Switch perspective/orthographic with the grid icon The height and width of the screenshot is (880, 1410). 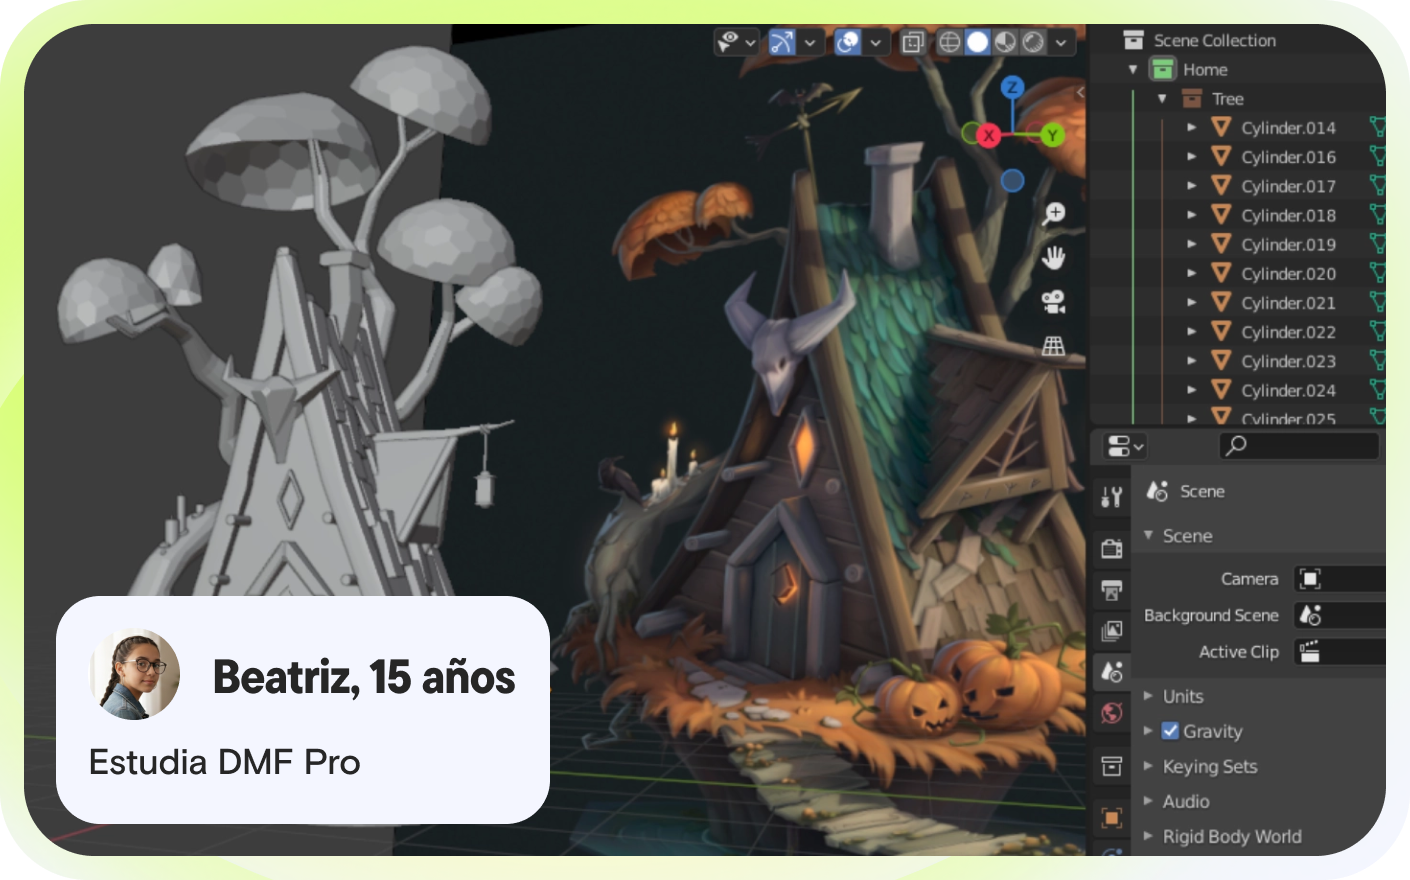pos(1053,346)
